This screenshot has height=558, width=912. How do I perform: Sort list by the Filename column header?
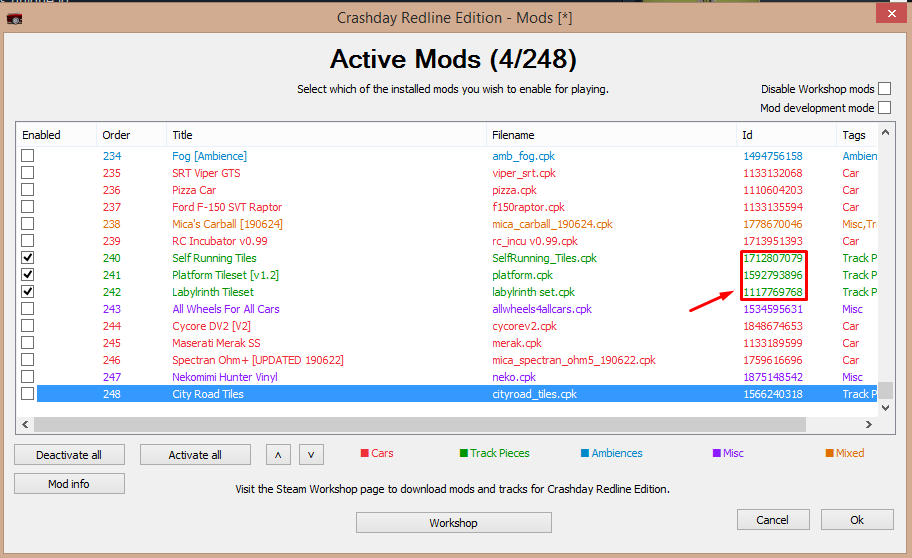click(x=611, y=135)
